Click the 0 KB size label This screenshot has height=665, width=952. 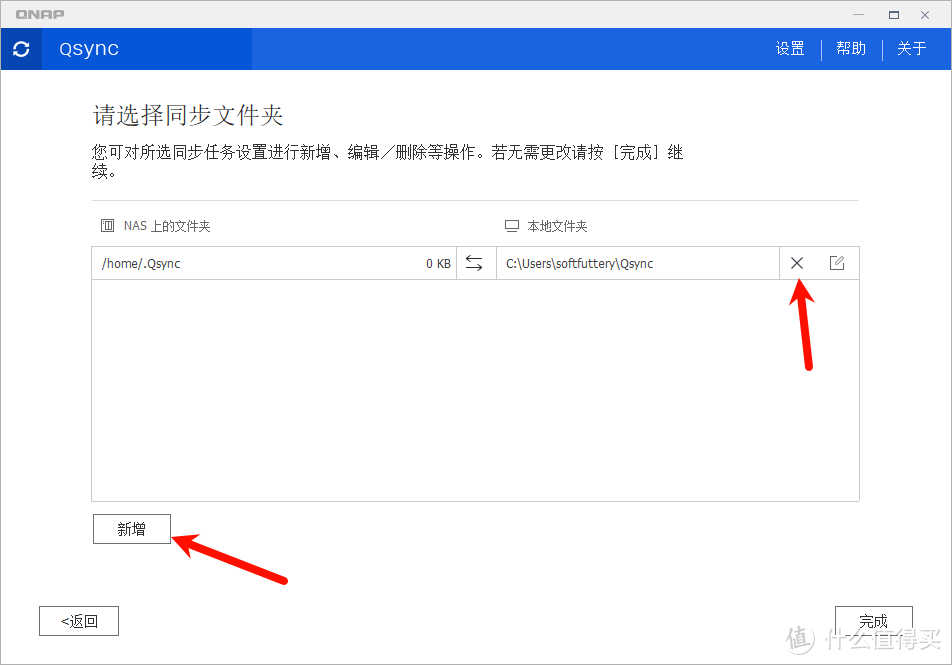(x=437, y=262)
